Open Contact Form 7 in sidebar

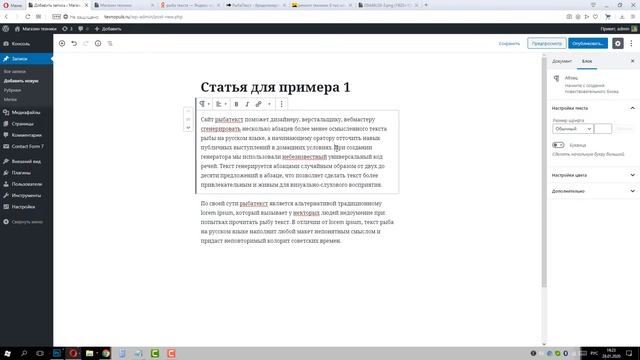click(x=26, y=146)
